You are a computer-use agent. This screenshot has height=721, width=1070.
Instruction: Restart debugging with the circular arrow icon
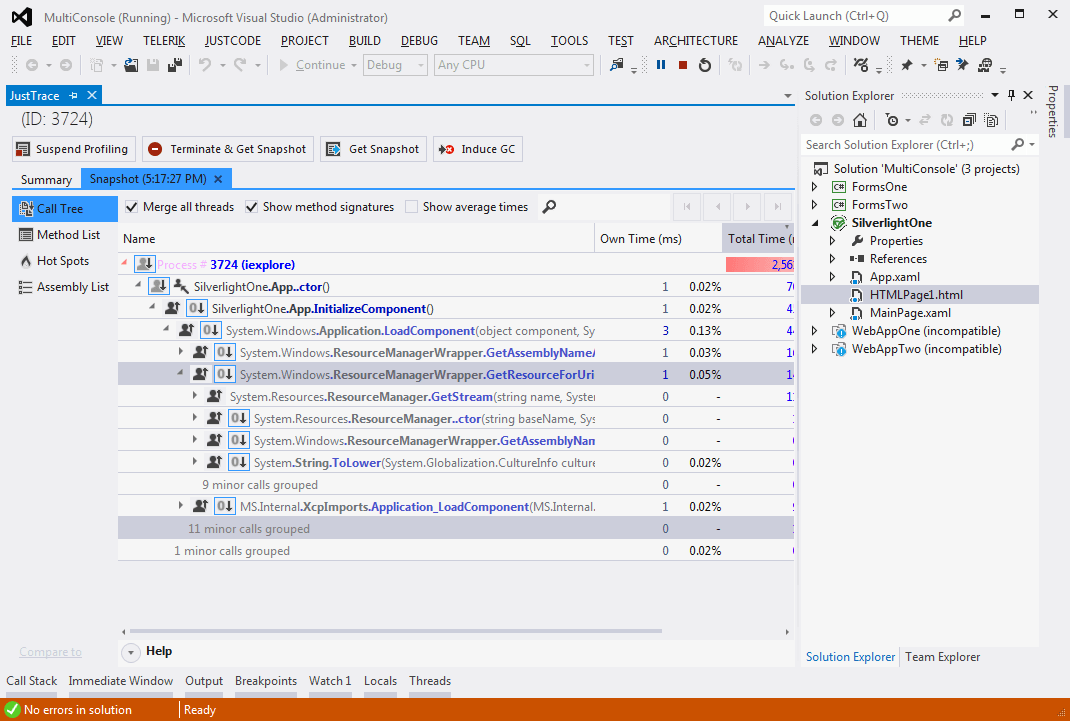click(x=705, y=65)
